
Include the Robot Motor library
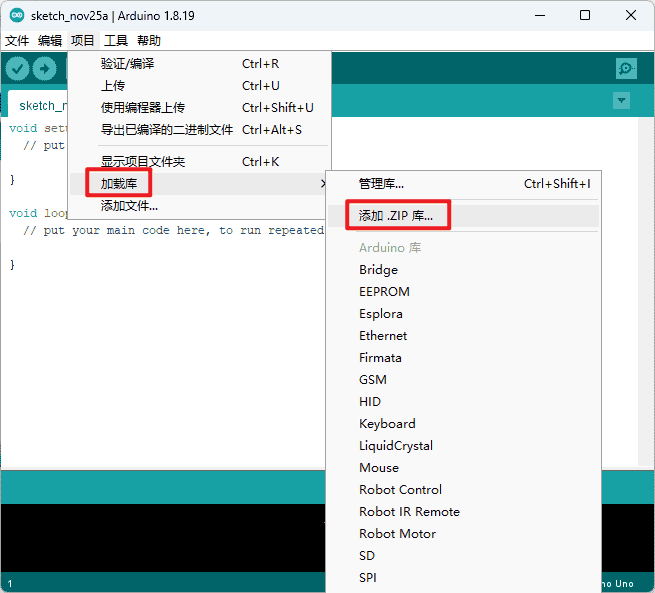point(463,534)
